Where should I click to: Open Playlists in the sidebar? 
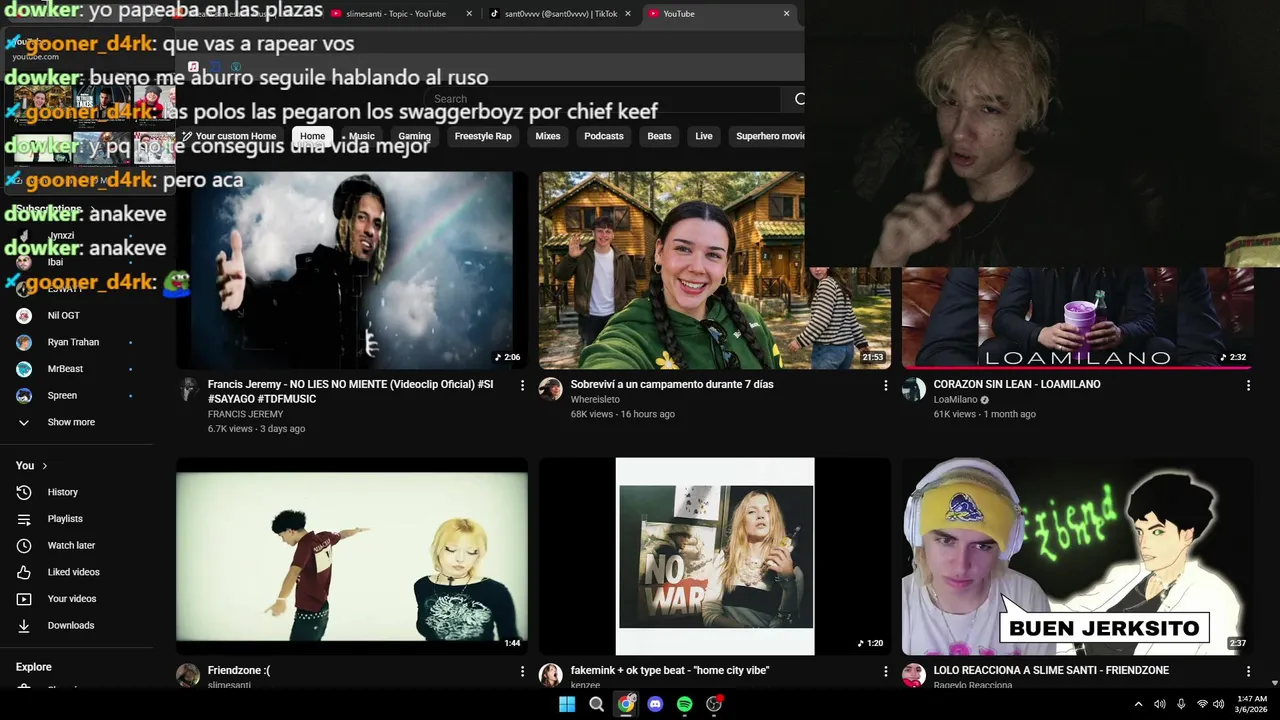pyautogui.click(x=65, y=519)
